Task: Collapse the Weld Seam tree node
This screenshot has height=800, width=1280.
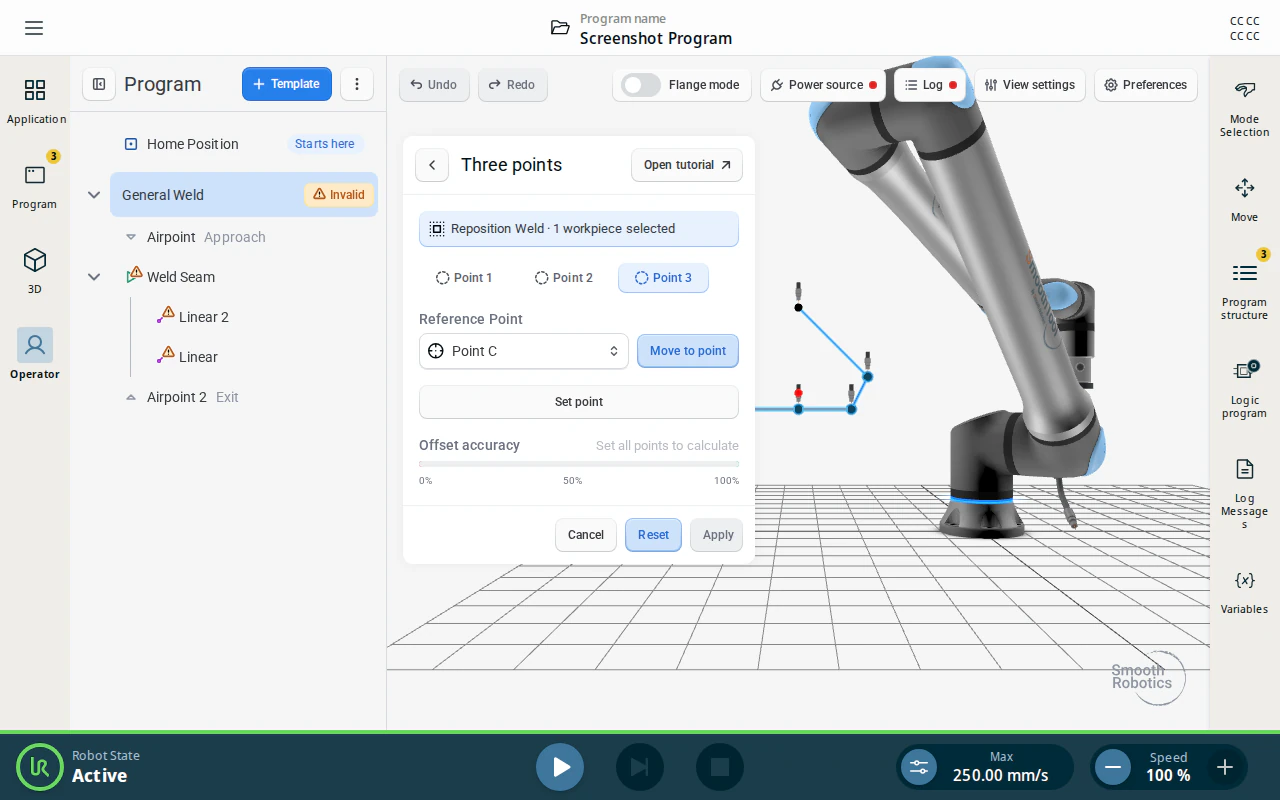Action: pyautogui.click(x=94, y=277)
